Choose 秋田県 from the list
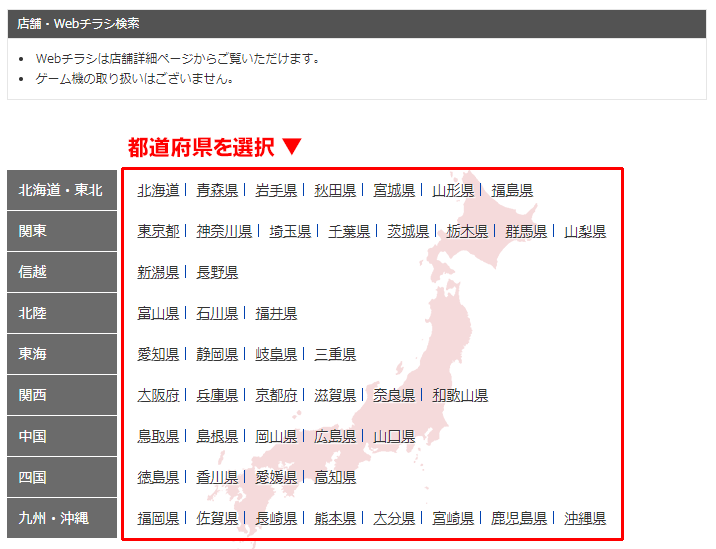 tap(335, 190)
